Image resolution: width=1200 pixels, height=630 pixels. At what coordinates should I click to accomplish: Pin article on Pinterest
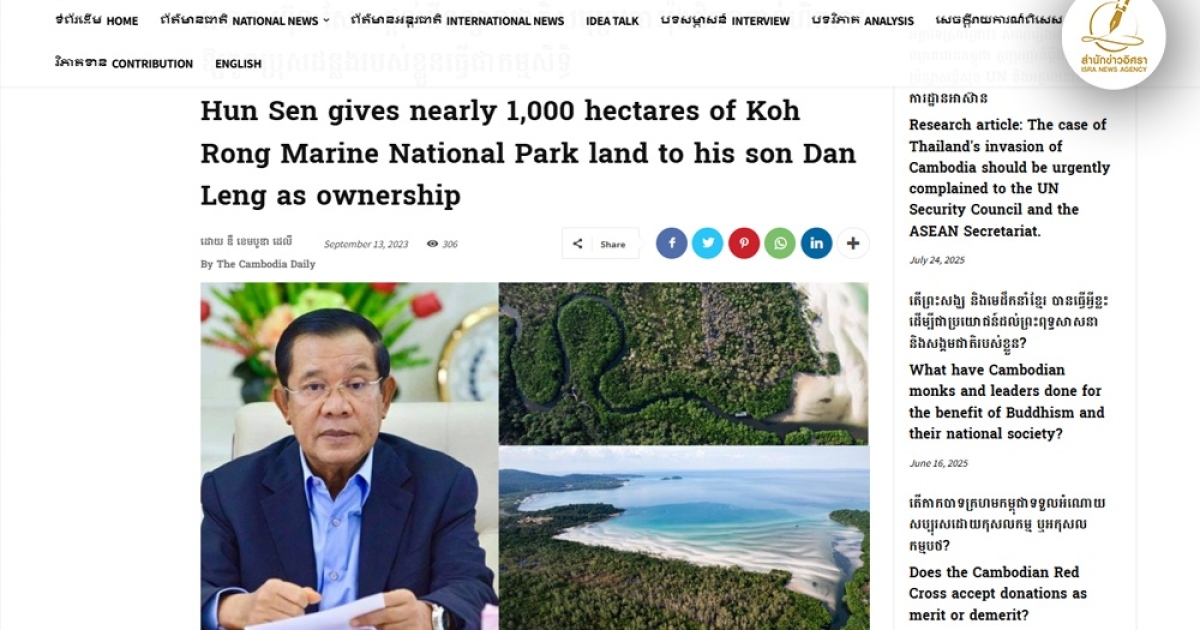(x=744, y=244)
